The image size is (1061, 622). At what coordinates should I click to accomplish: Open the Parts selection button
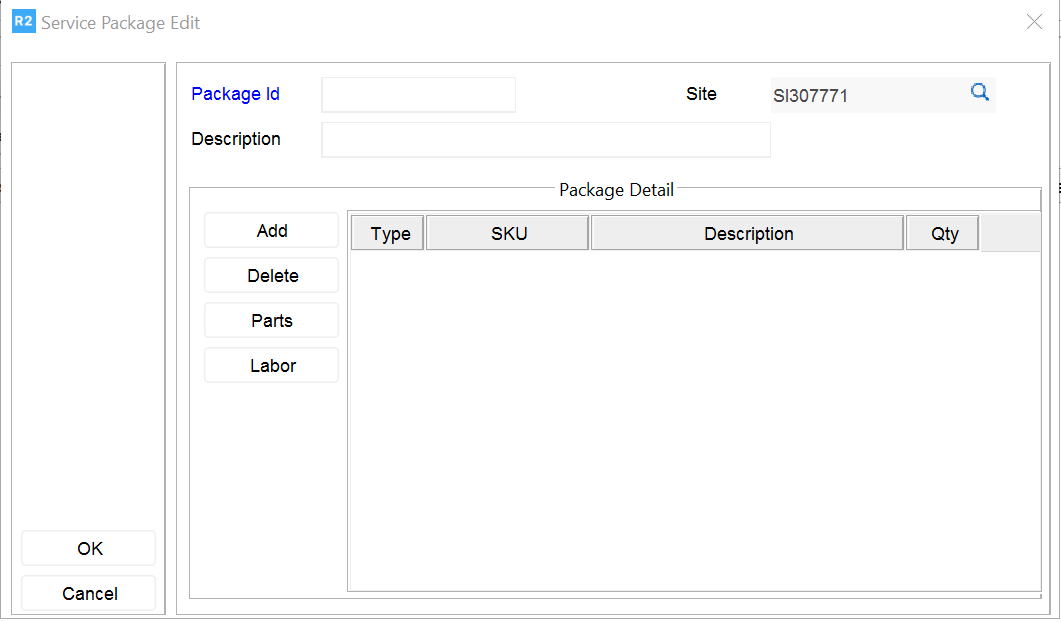click(271, 321)
